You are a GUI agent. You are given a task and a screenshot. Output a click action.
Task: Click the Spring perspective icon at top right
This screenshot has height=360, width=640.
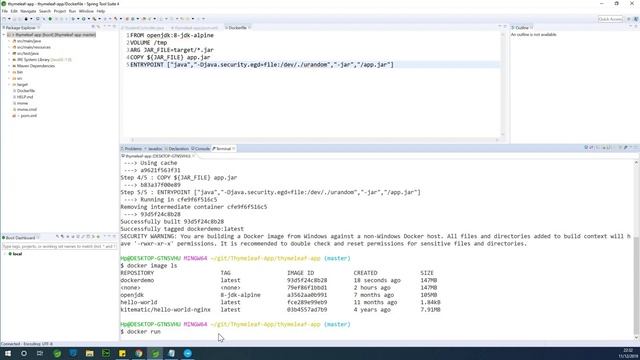coord(636,19)
